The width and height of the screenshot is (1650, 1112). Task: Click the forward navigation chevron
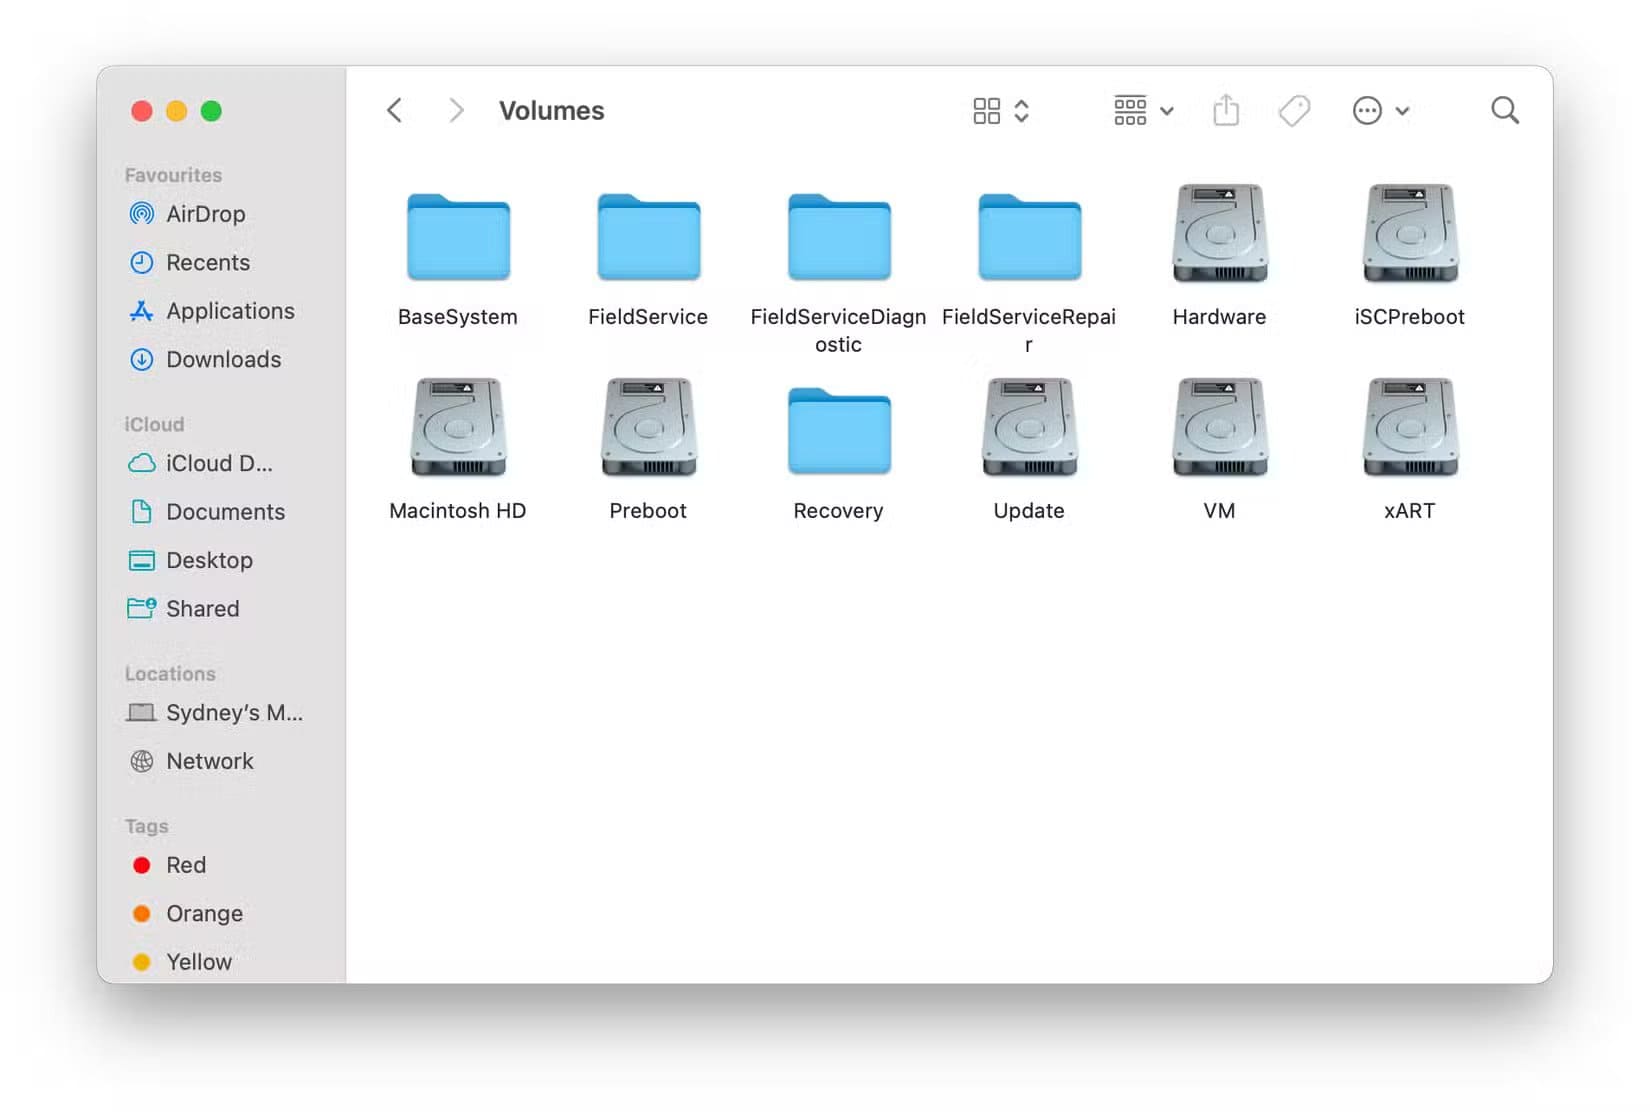pos(456,110)
